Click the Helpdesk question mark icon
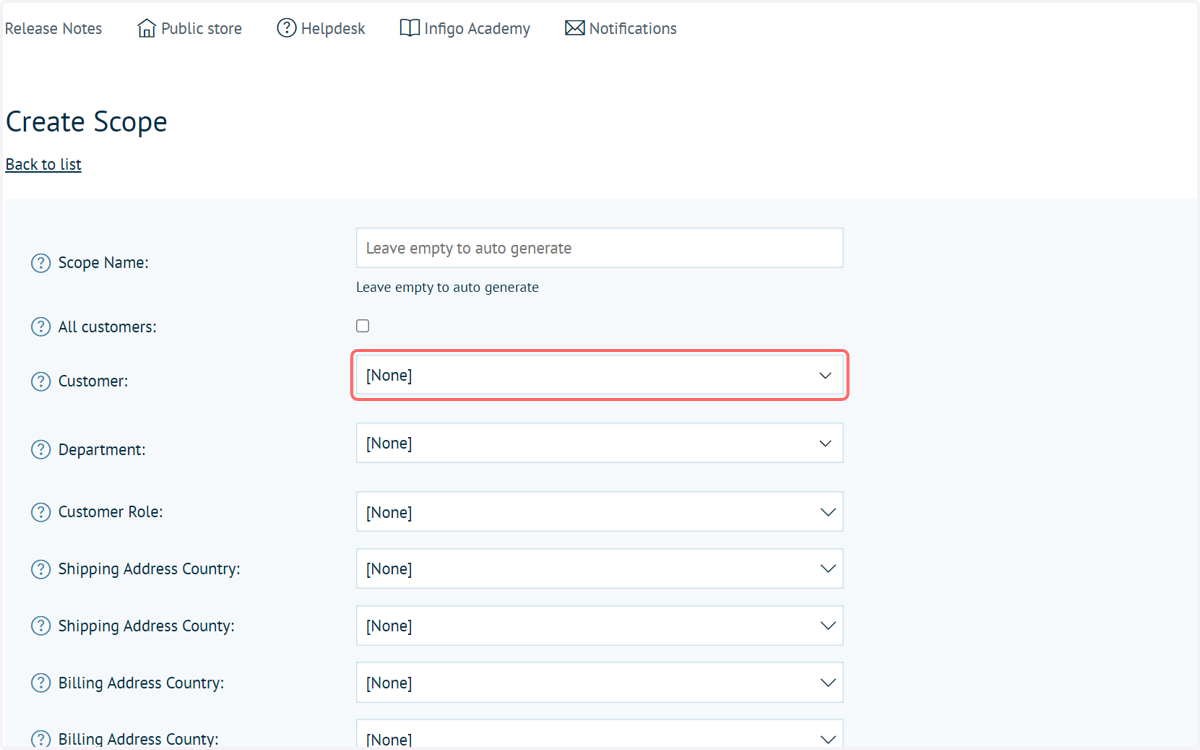Screen dimensions: 1200x750 coord(286,28)
